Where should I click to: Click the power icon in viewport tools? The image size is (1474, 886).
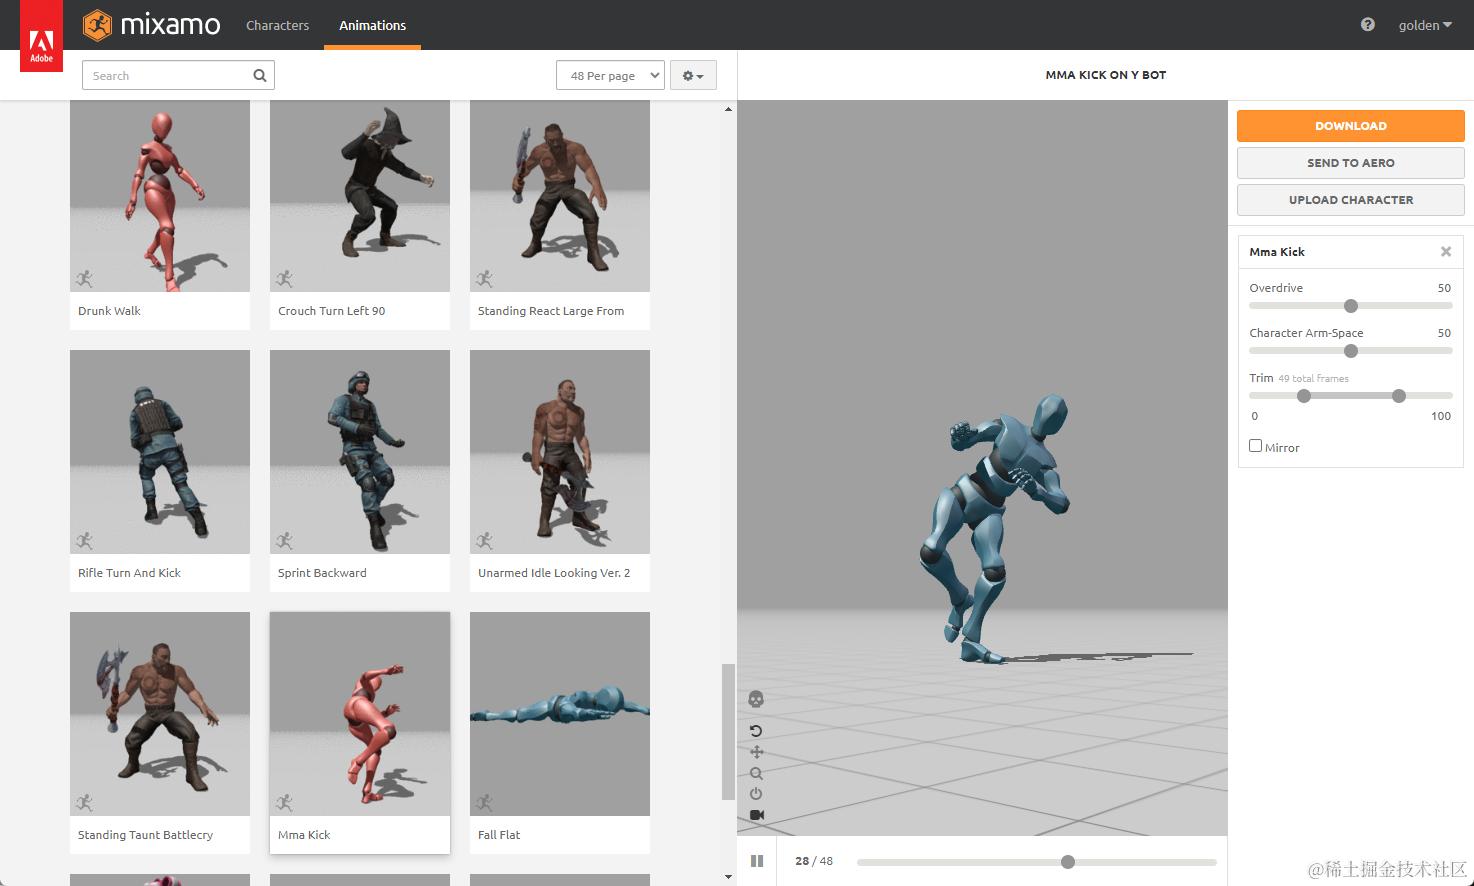coord(756,794)
